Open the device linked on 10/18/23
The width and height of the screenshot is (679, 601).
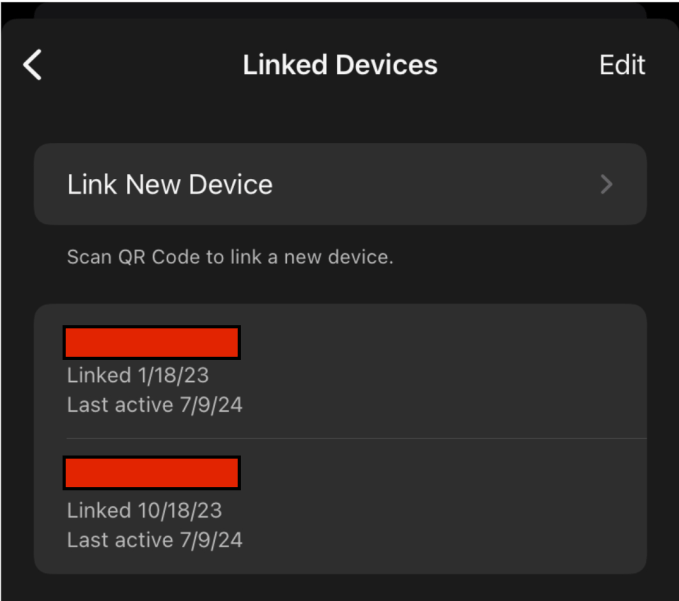(x=340, y=506)
